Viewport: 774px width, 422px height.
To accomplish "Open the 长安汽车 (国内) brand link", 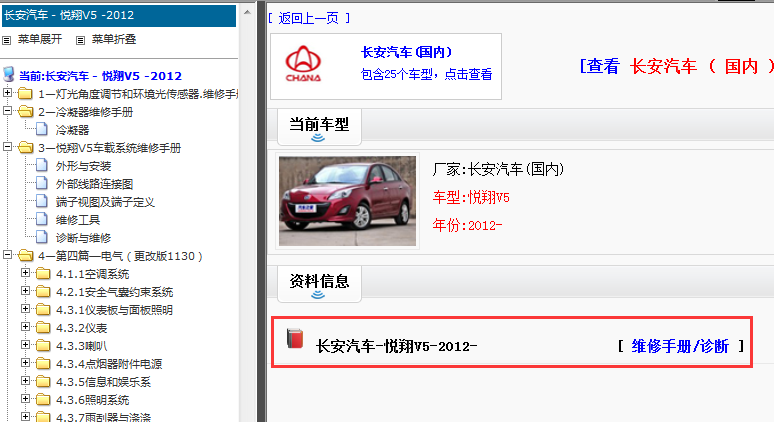I will 406,52.
